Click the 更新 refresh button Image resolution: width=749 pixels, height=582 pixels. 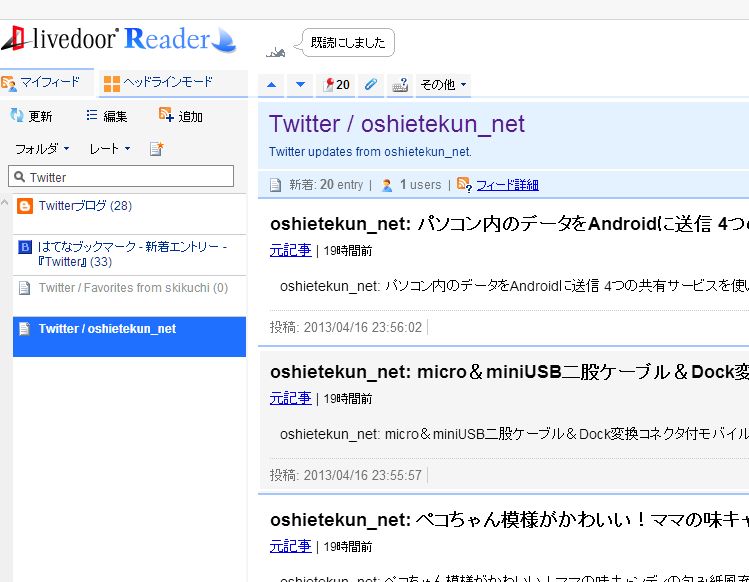click(31, 116)
